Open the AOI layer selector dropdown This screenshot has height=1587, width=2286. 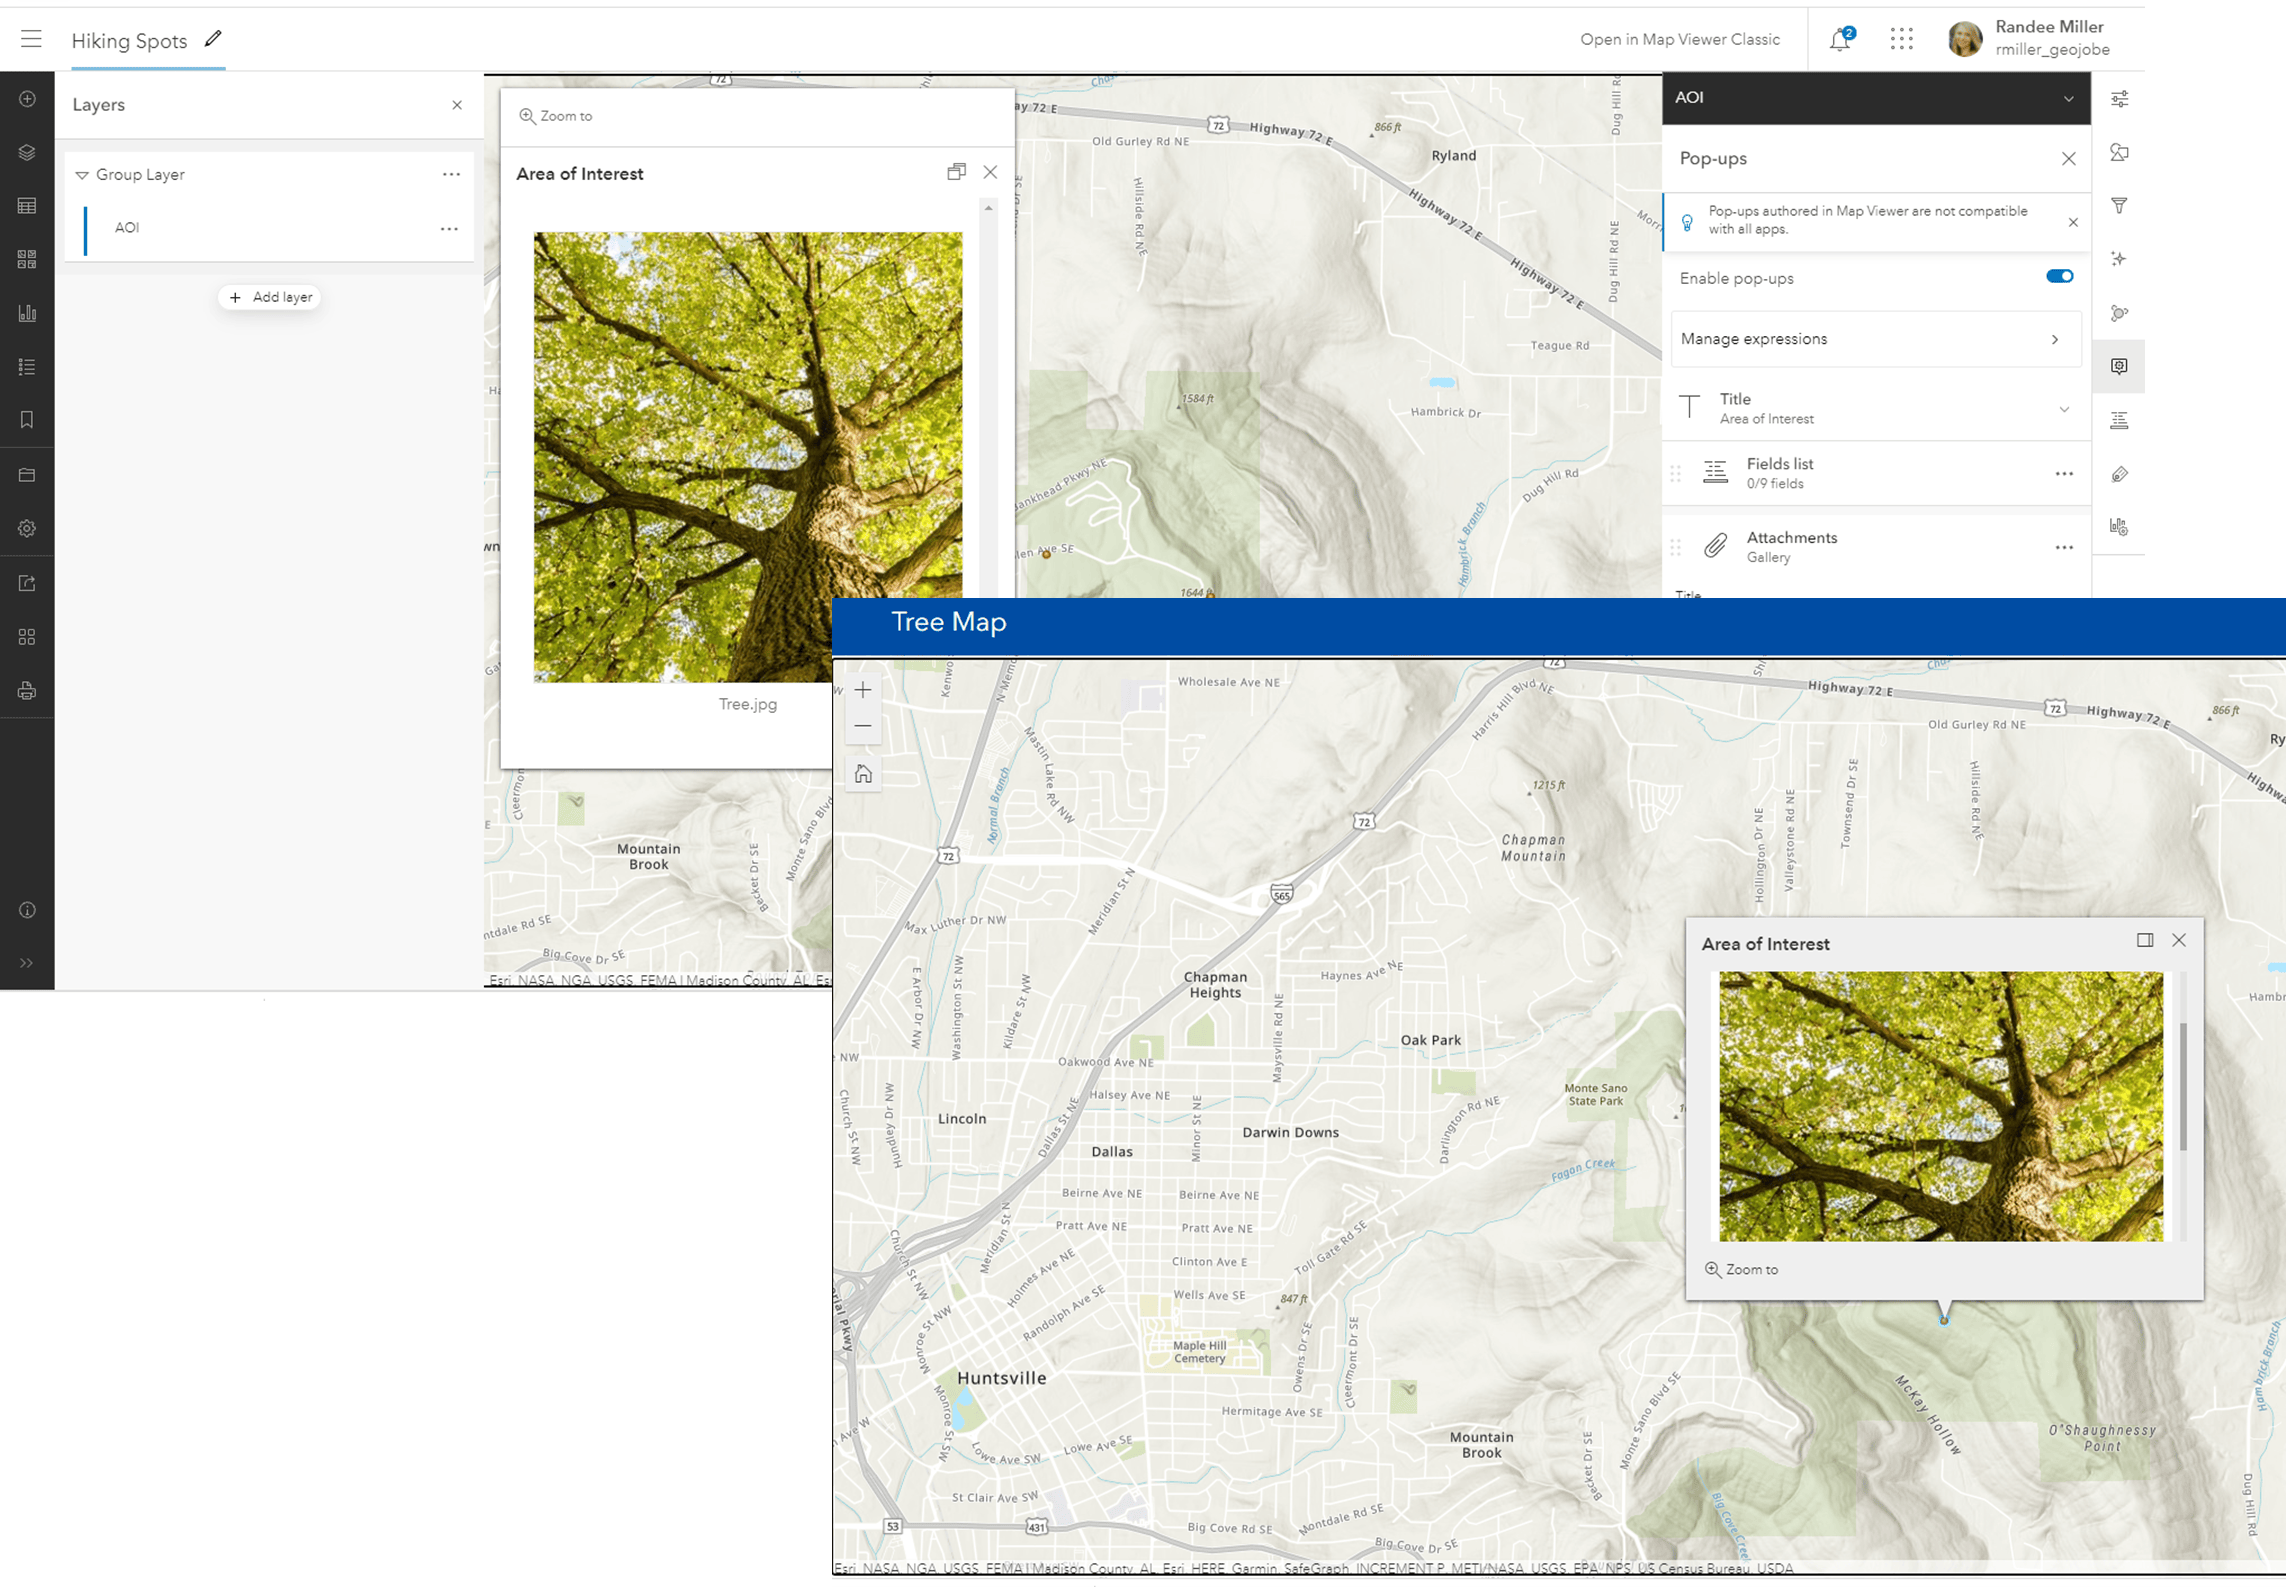coord(1876,98)
